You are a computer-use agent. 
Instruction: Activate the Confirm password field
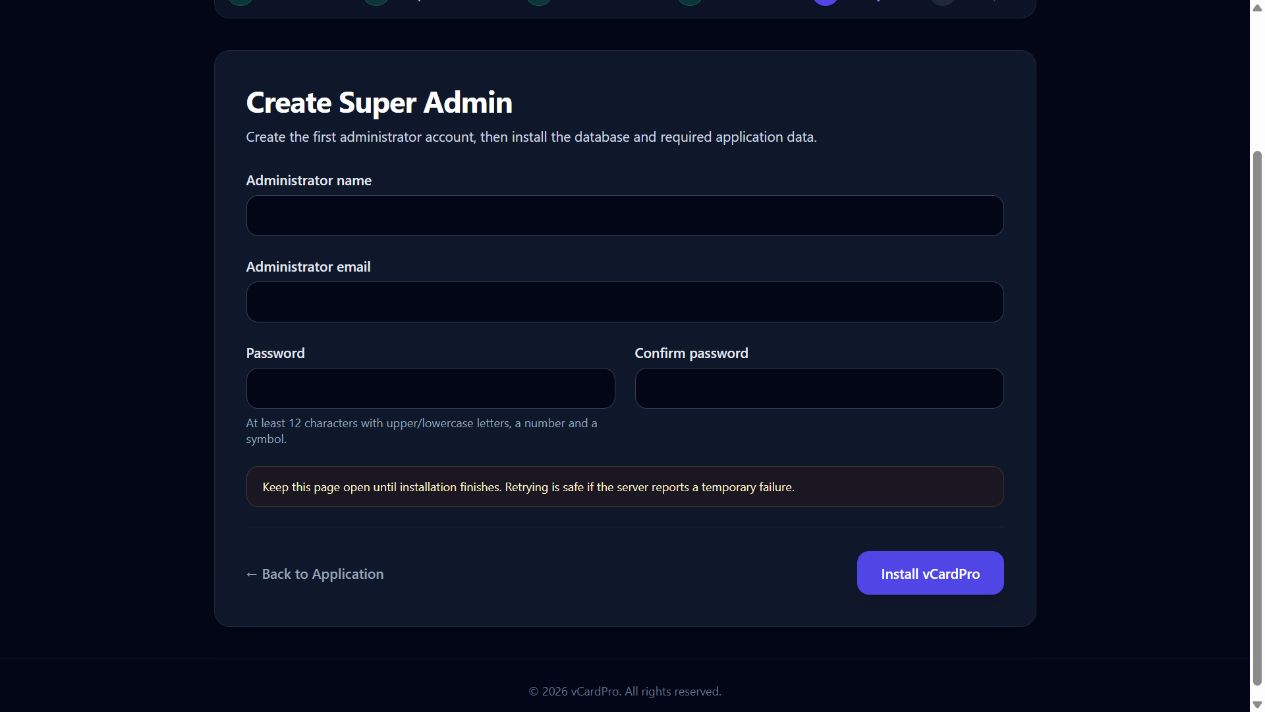819,388
